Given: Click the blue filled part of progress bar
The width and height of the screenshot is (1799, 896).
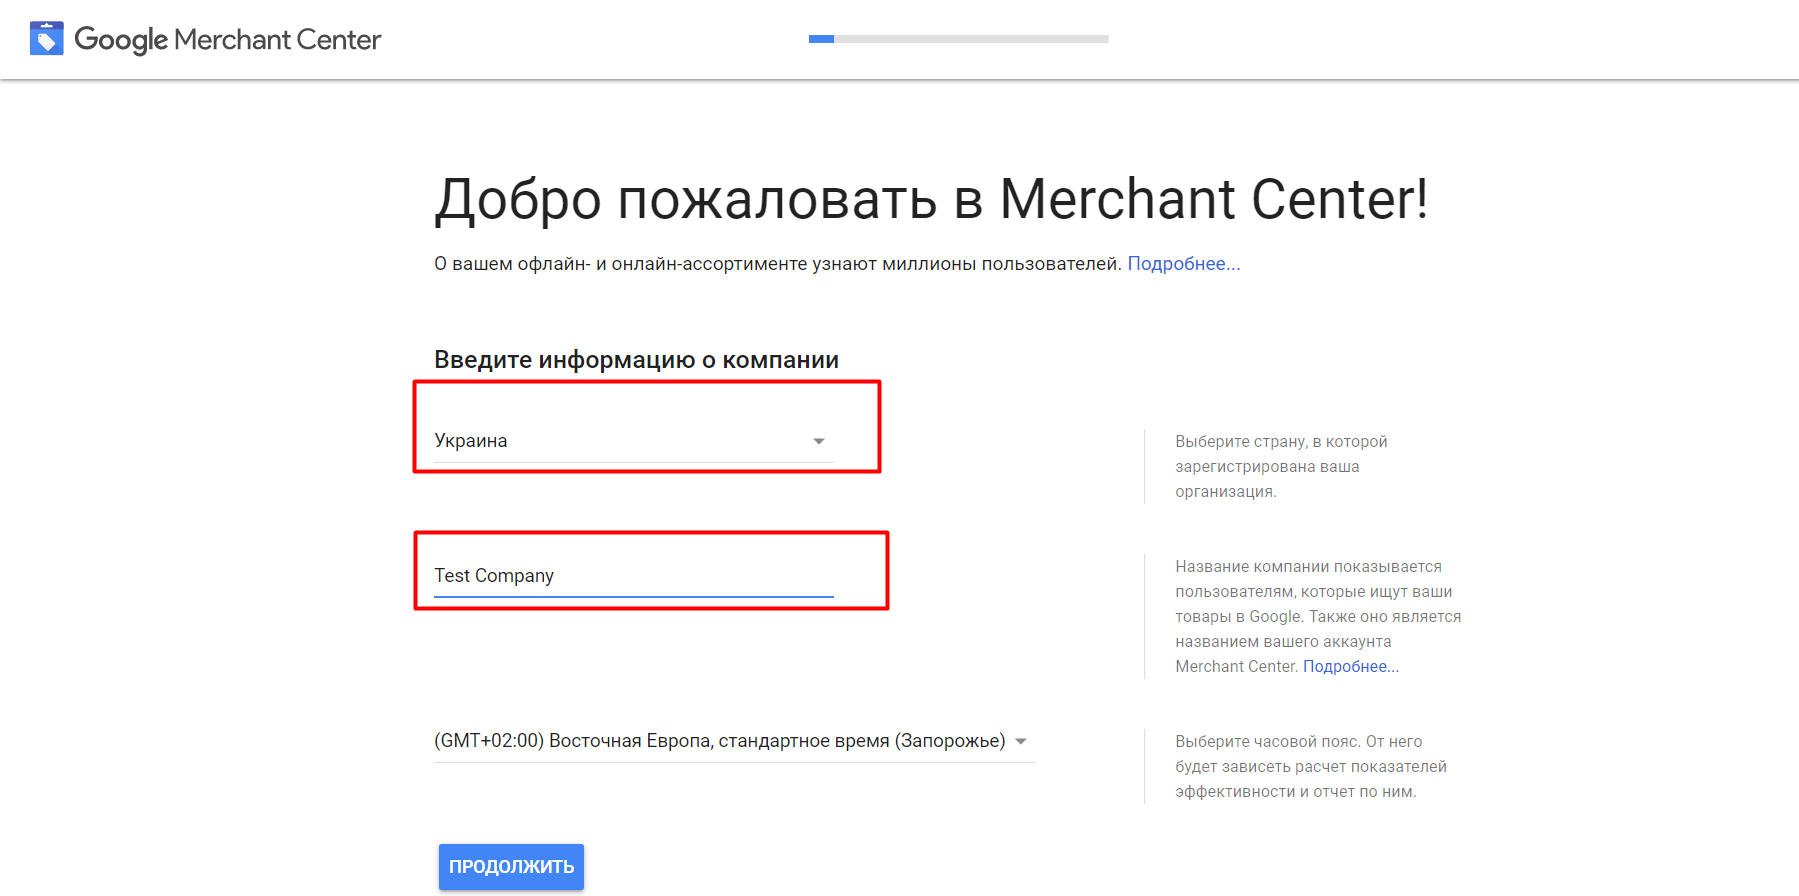Looking at the screenshot, I should click(821, 39).
